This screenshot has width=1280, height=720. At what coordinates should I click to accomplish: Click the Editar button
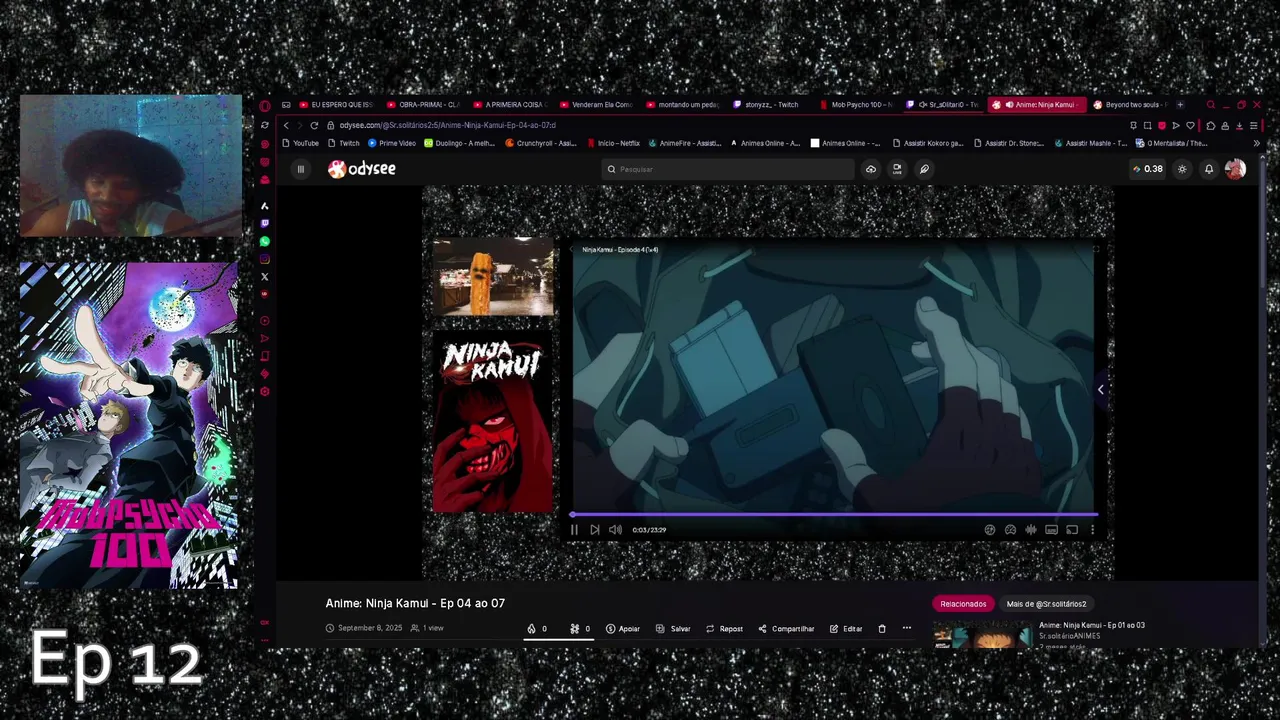[846, 629]
